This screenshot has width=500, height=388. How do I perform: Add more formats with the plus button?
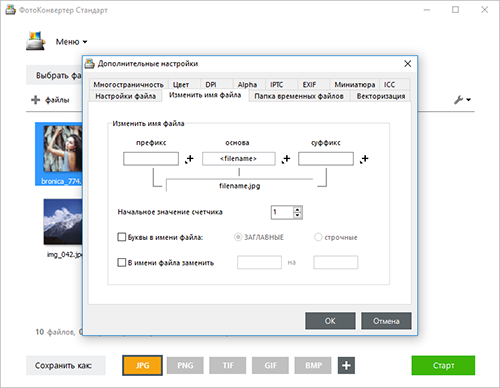click(346, 365)
